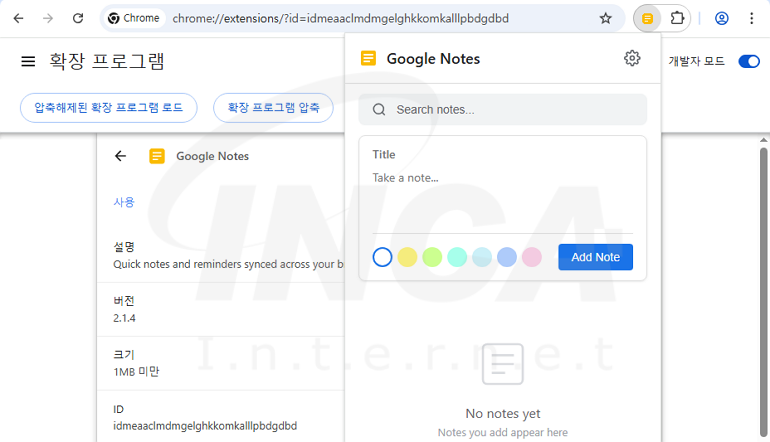The height and width of the screenshot is (442, 770).
Task: Focus the Search notes field
Action: click(x=502, y=110)
